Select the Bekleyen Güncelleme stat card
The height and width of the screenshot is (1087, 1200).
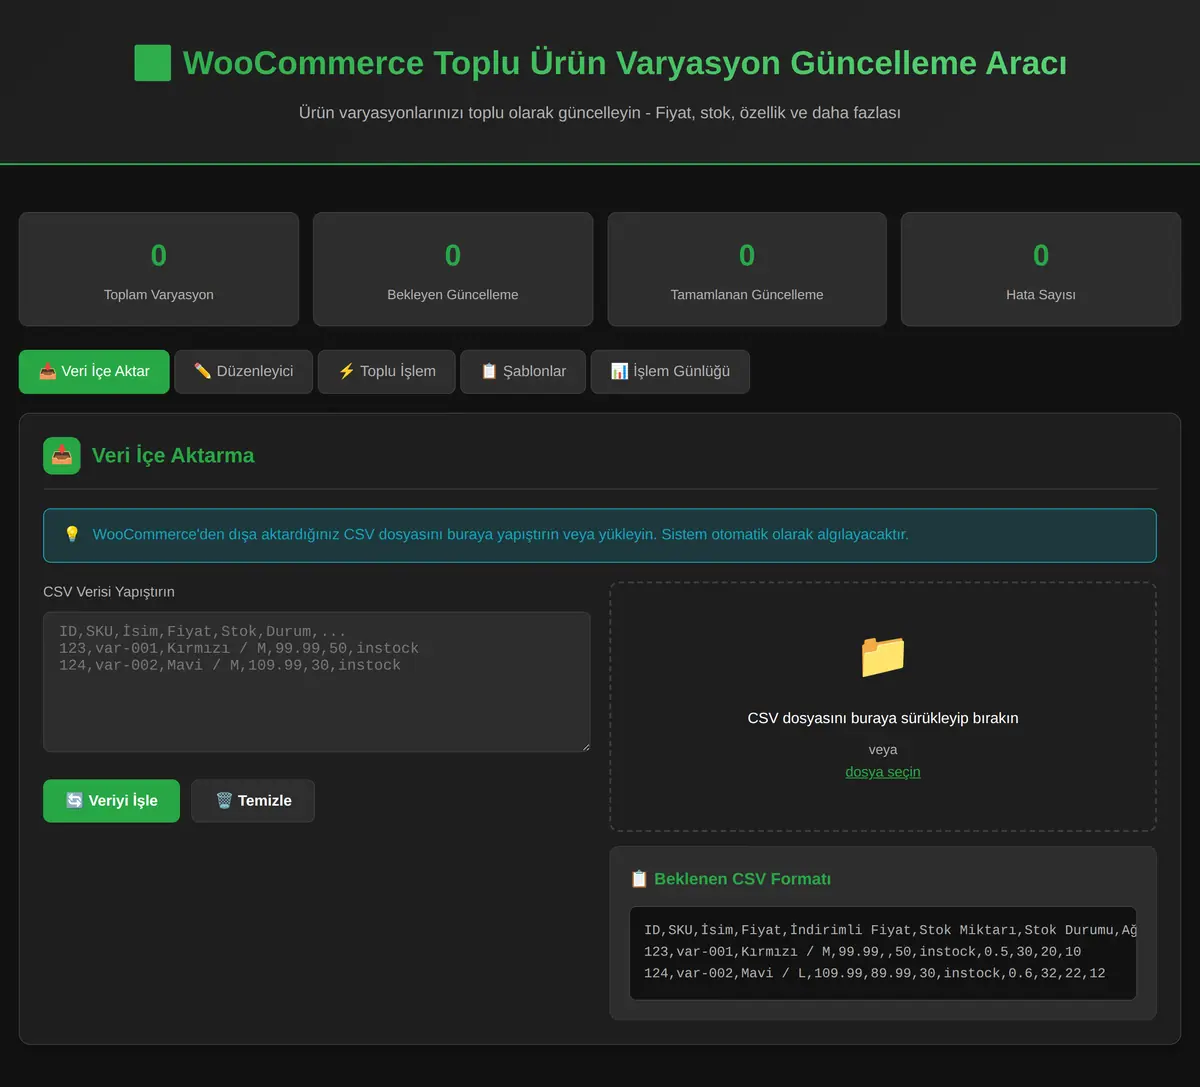point(453,269)
